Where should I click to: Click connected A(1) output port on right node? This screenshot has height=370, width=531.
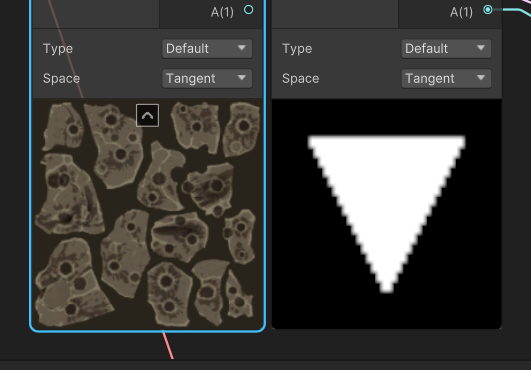[x=488, y=10]
